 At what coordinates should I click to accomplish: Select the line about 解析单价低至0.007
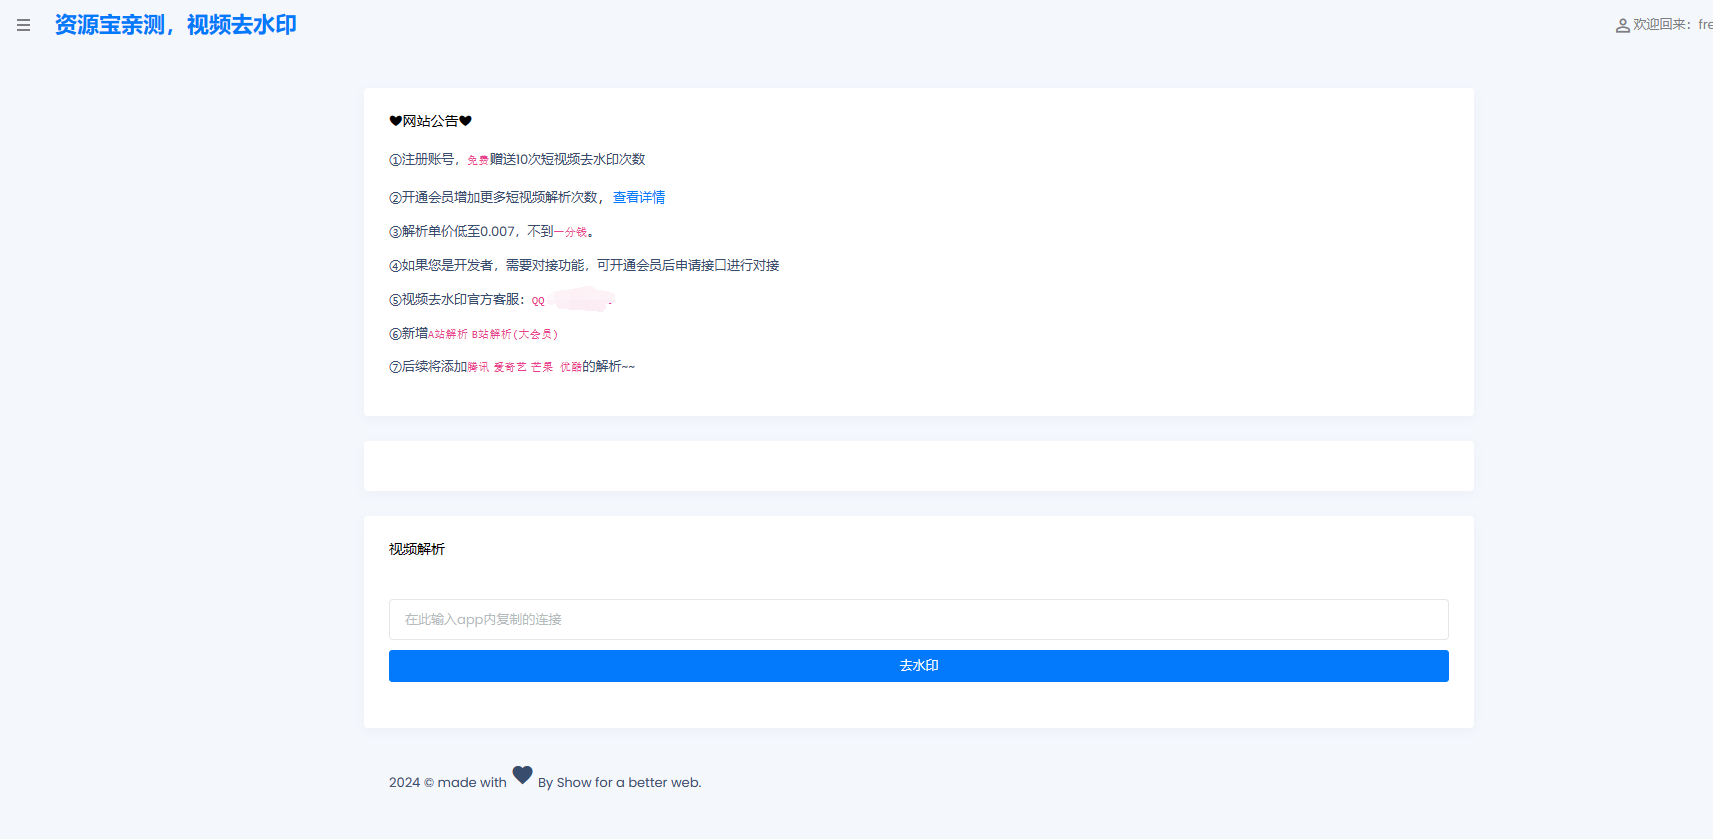491,231
